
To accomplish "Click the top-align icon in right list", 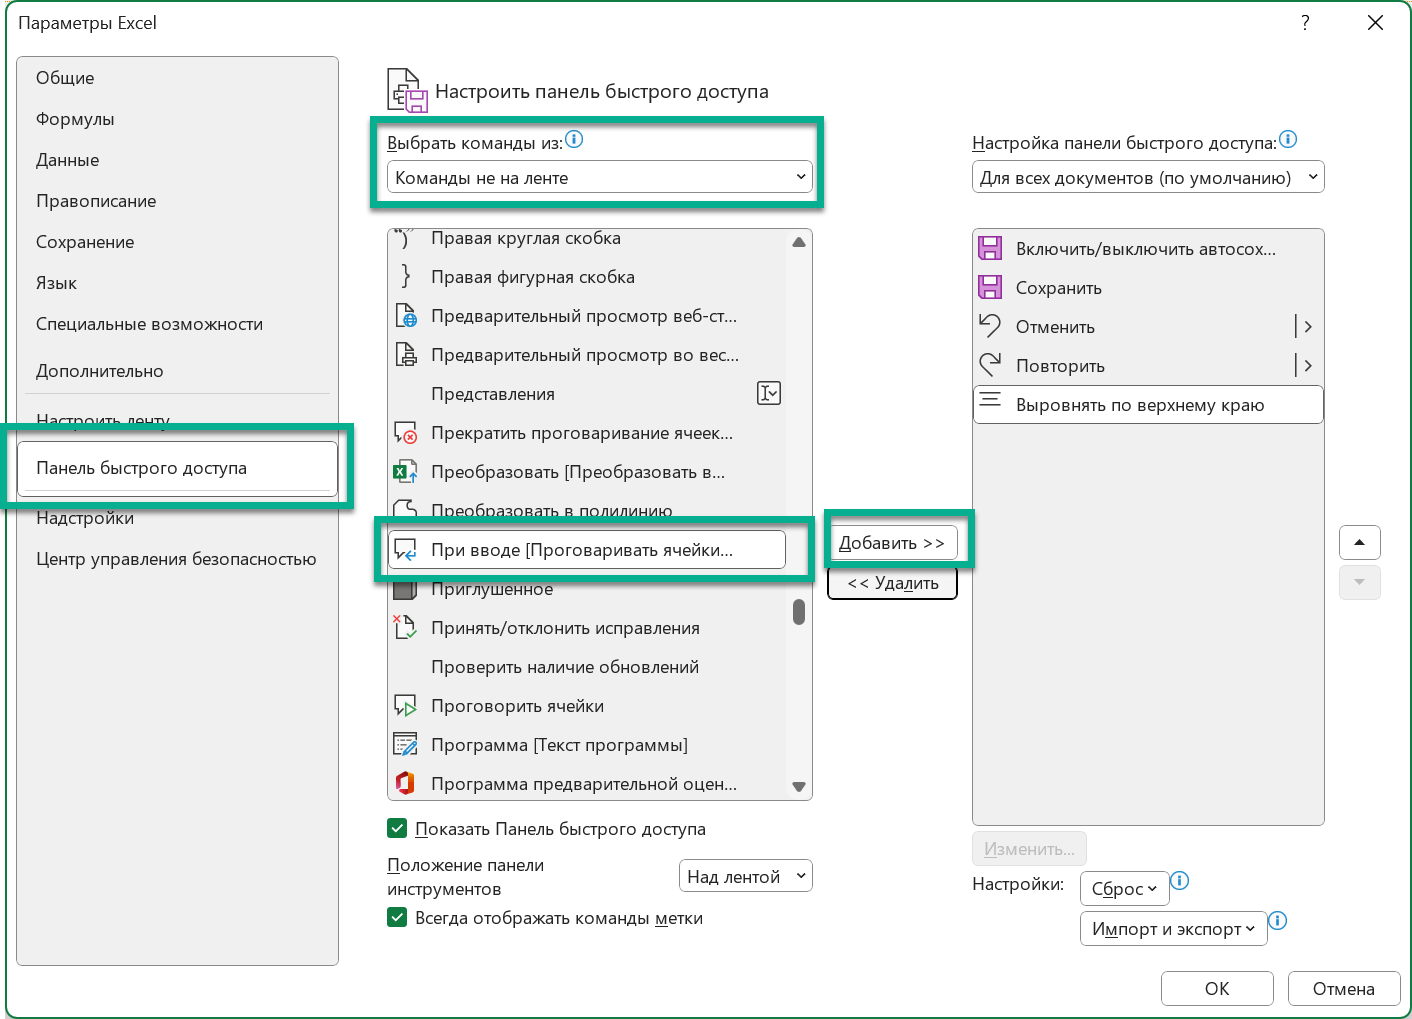I will coord(990,400).
